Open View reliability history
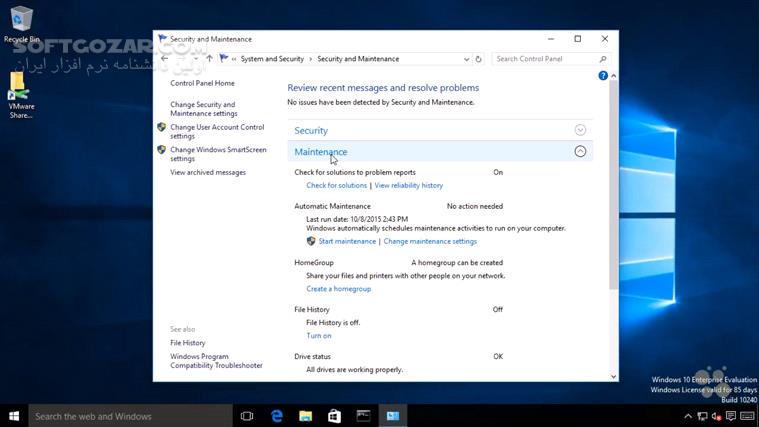This screenshot has height=427, width=759. (409, 185)
